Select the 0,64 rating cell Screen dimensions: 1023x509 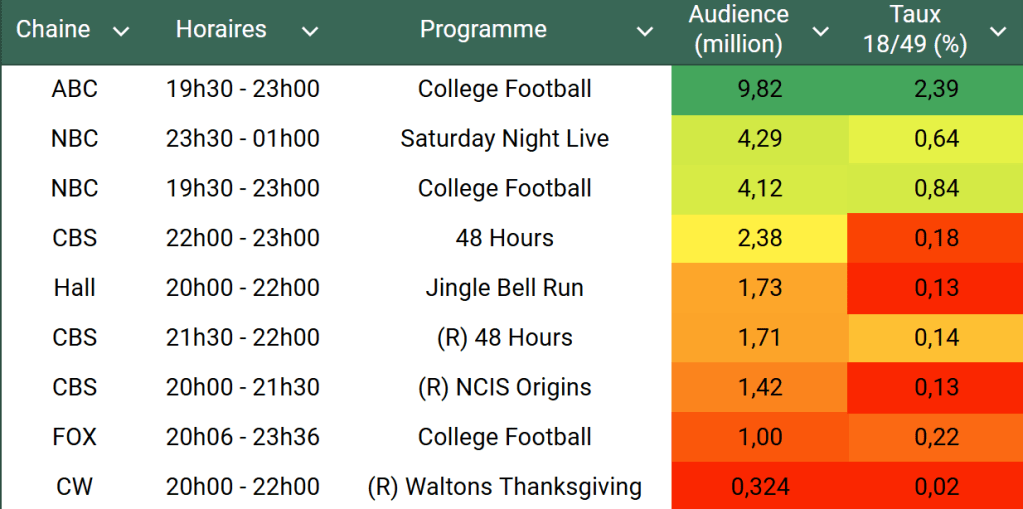pos(936,139)
